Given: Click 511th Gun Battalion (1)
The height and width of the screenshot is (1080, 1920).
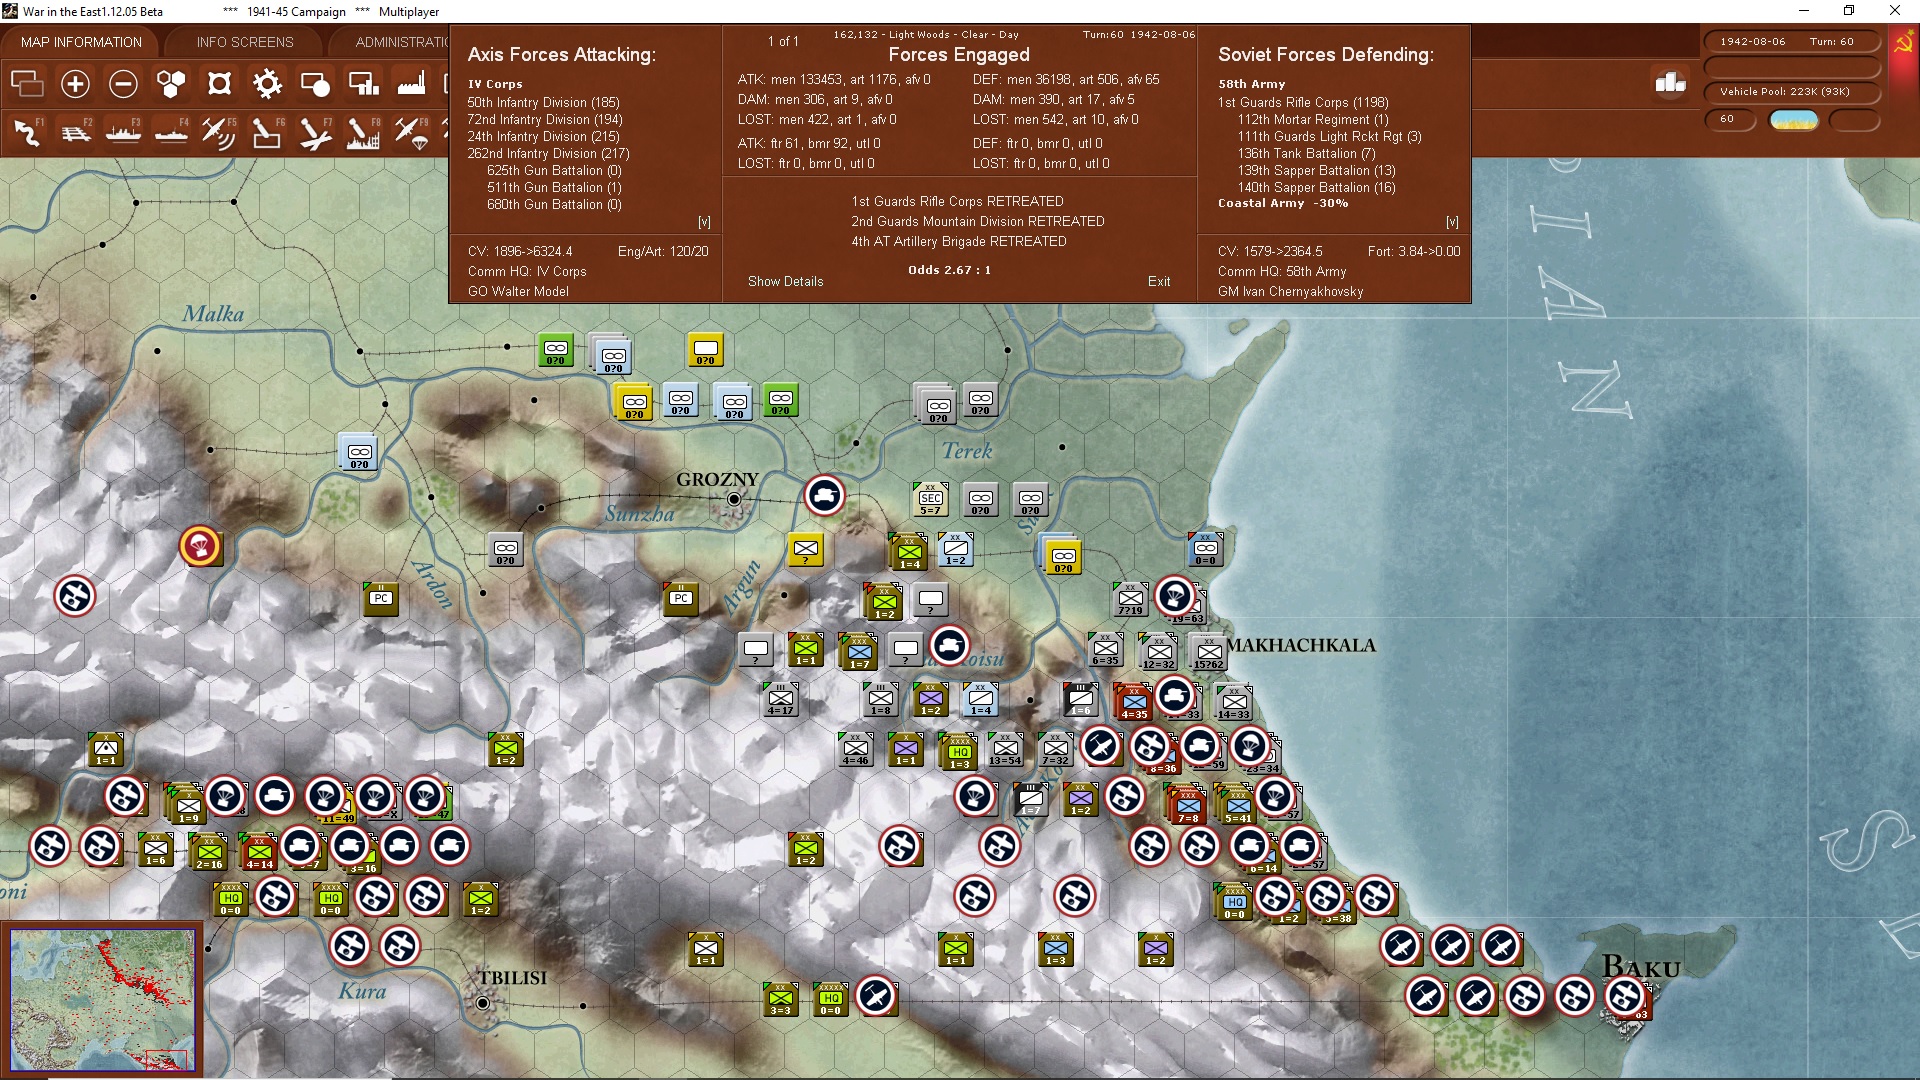Looking at the screenshot, I should [554, 187].
